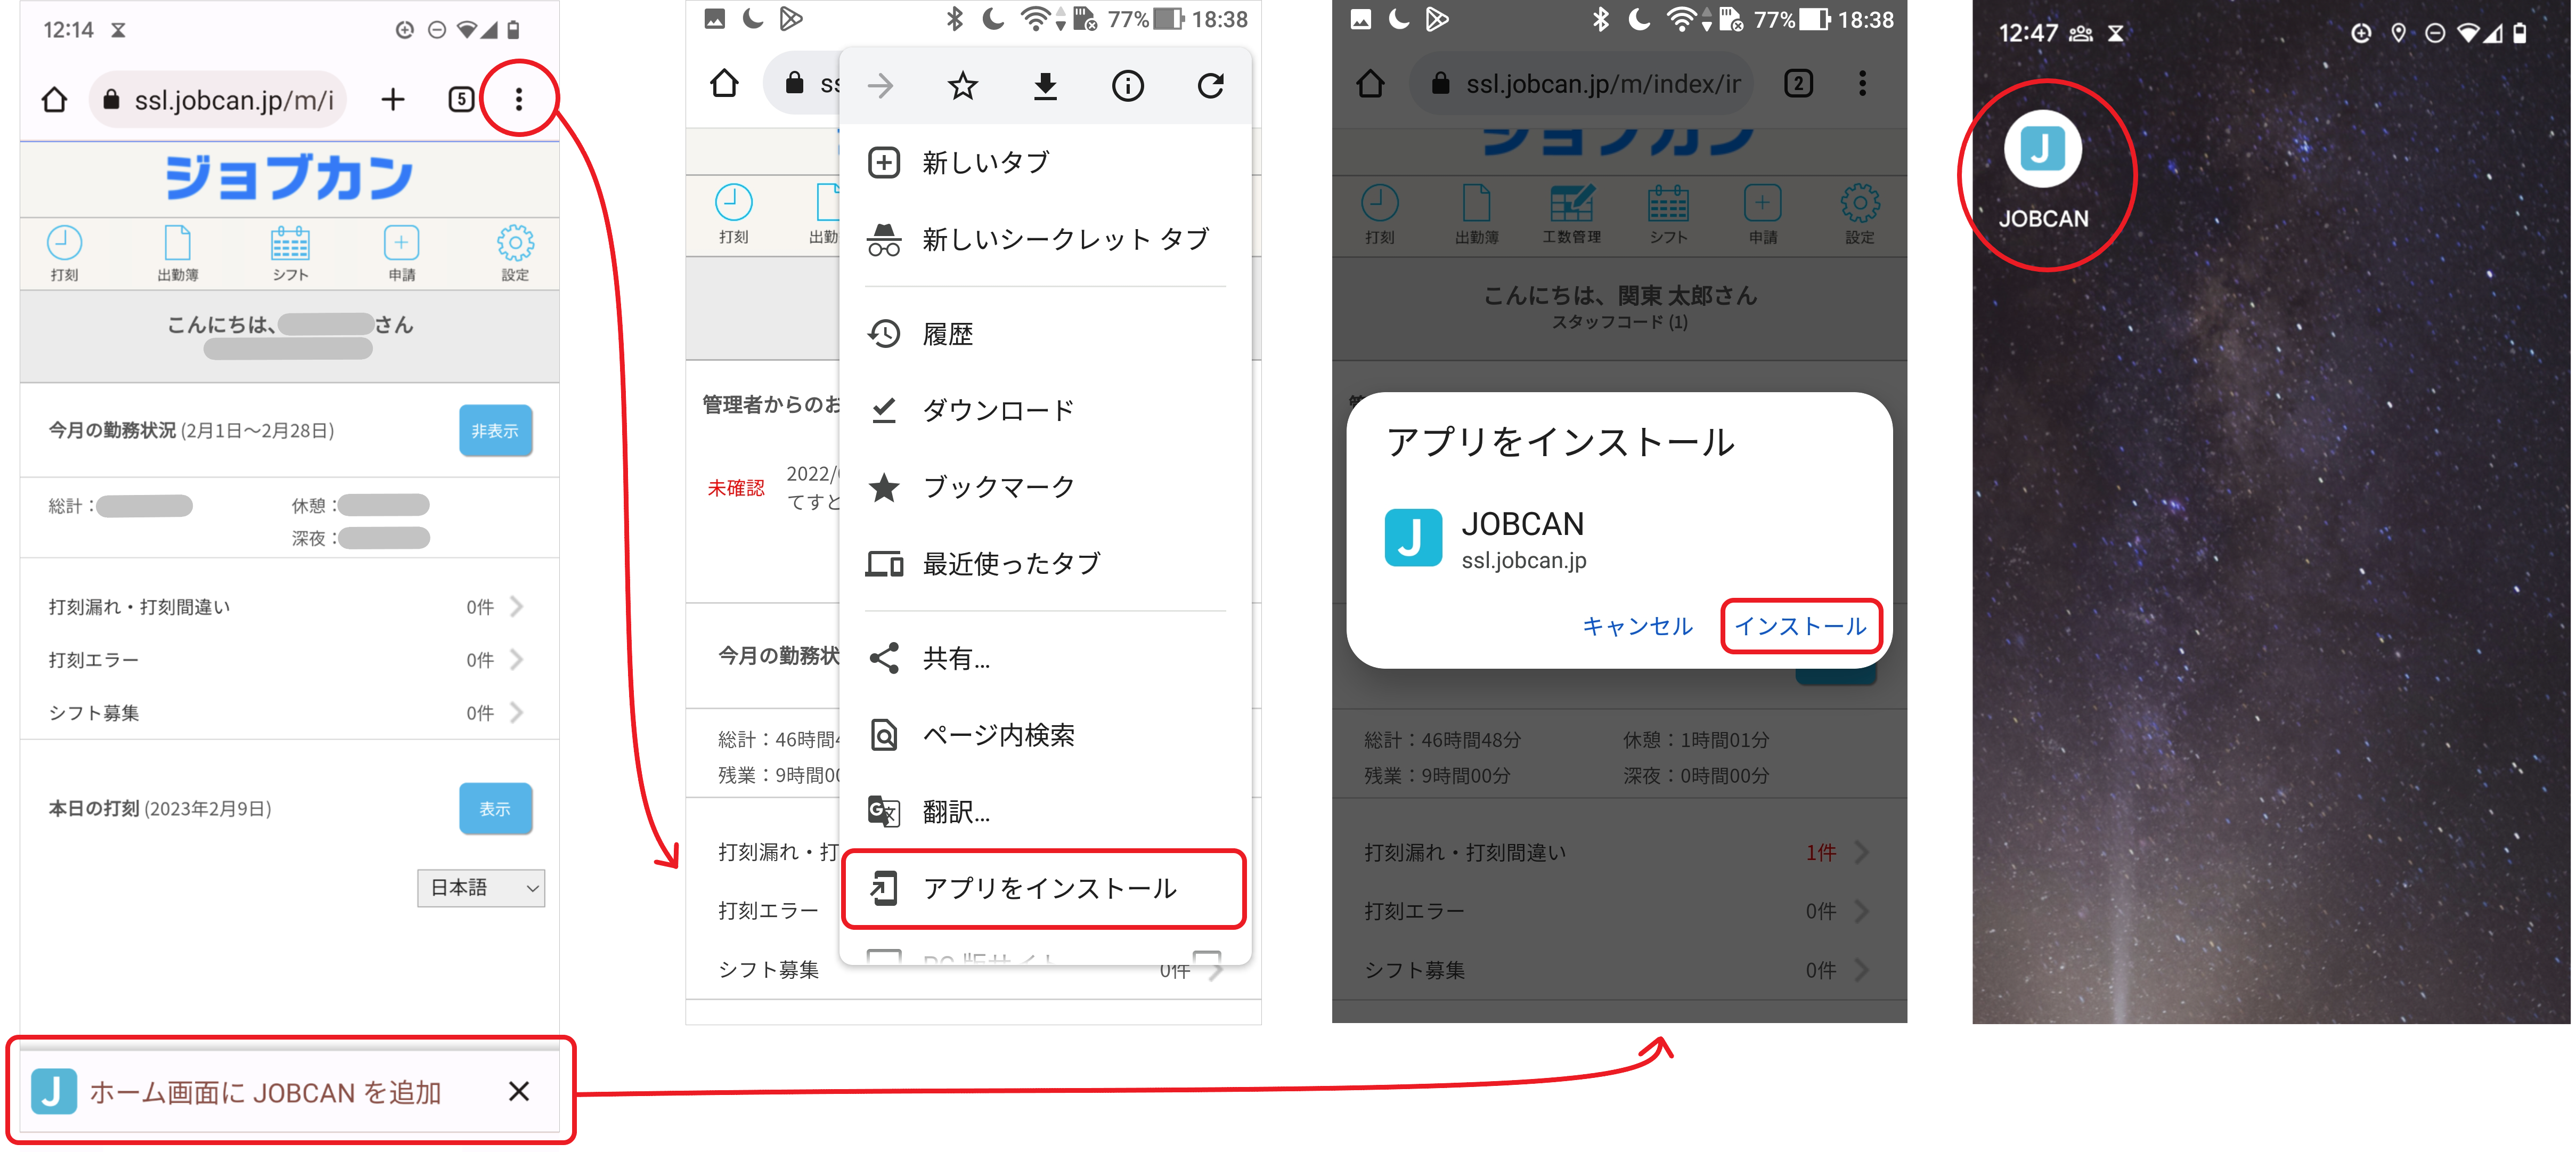Reload the page with the refresh icon
The width and height of the screenshot is (2576, 1152).
point(1210,85)
